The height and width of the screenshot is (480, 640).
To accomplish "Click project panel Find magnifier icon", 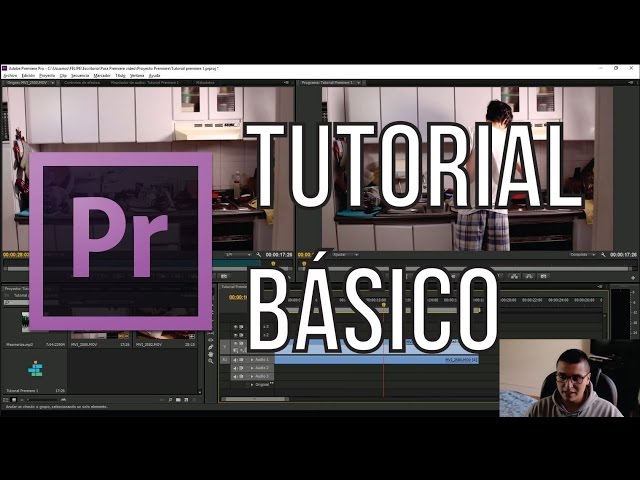I will pos(170,400).
